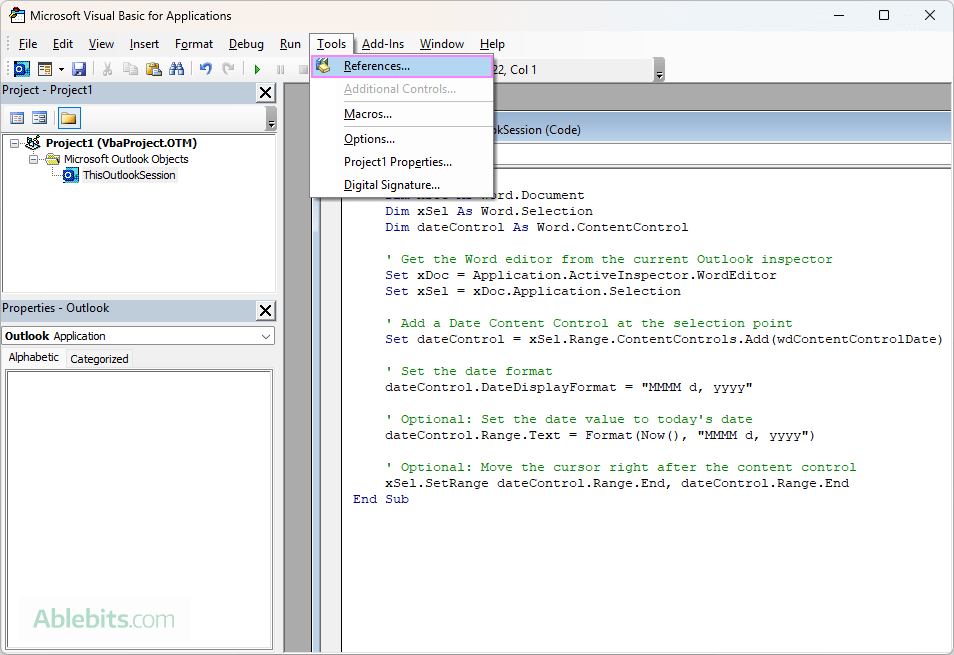Click the 'Dim xSel As Word.Selection' line
This screenshot has width=954, height=655.
tap(489, 211)
